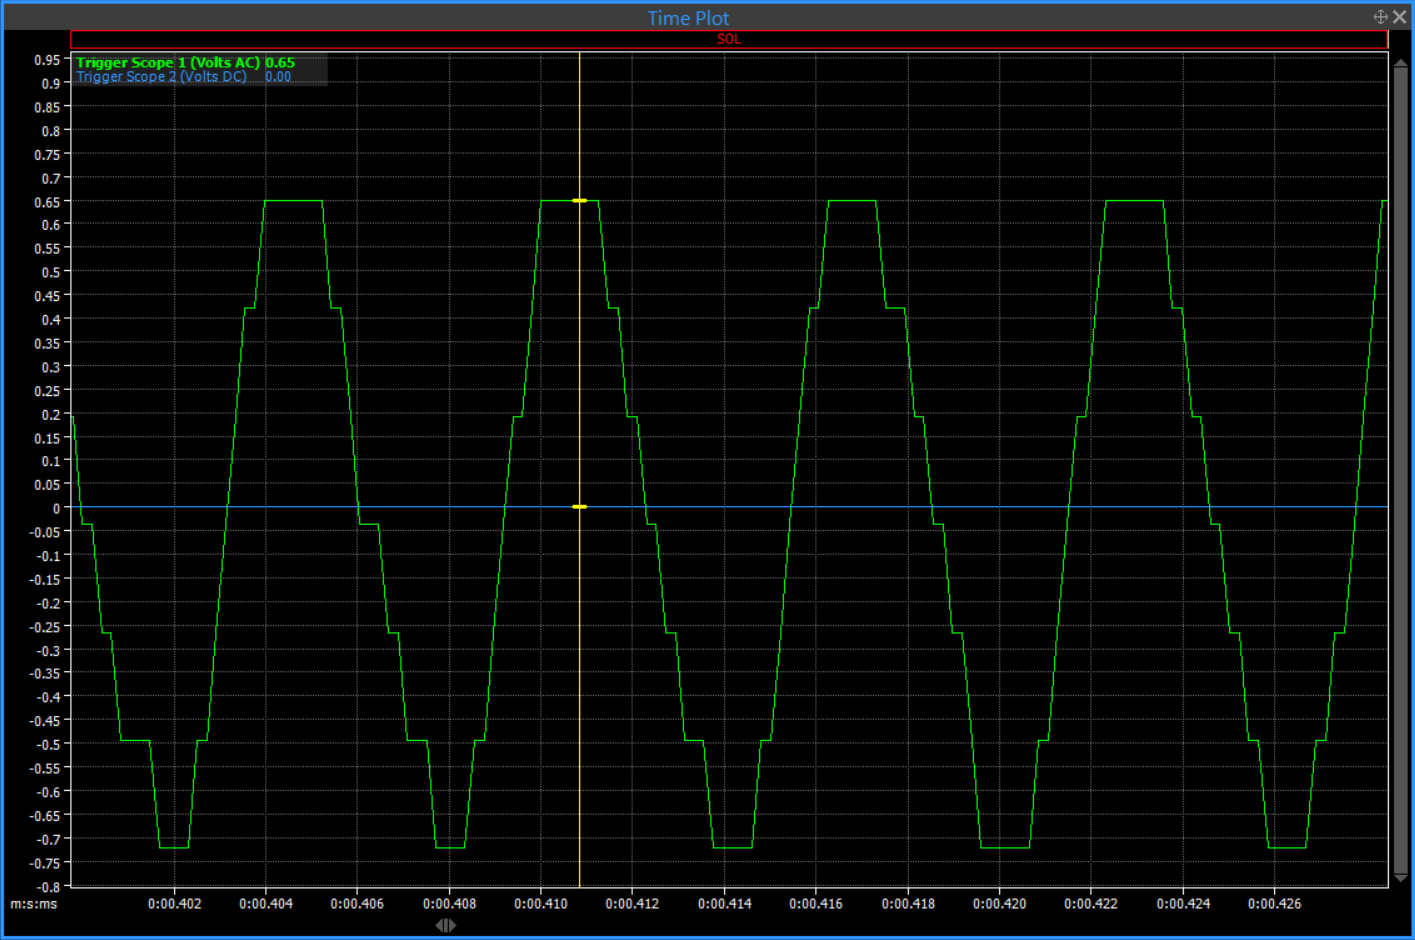Image resolution: width=1415 pixels, height=940 pixels.
Task: Select the Trigger Scope 1 (Volts AC) legend entry
Action: pos(167,62)
